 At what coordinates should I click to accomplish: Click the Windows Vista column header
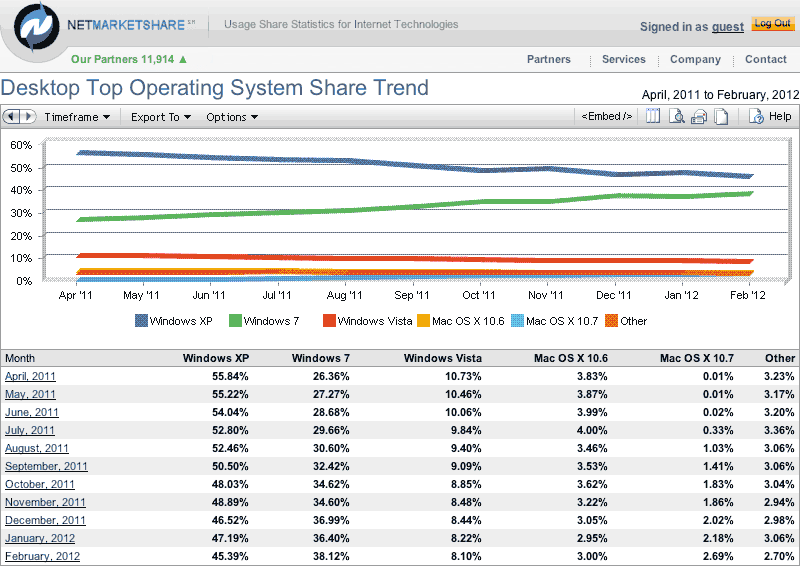point(442,358)
